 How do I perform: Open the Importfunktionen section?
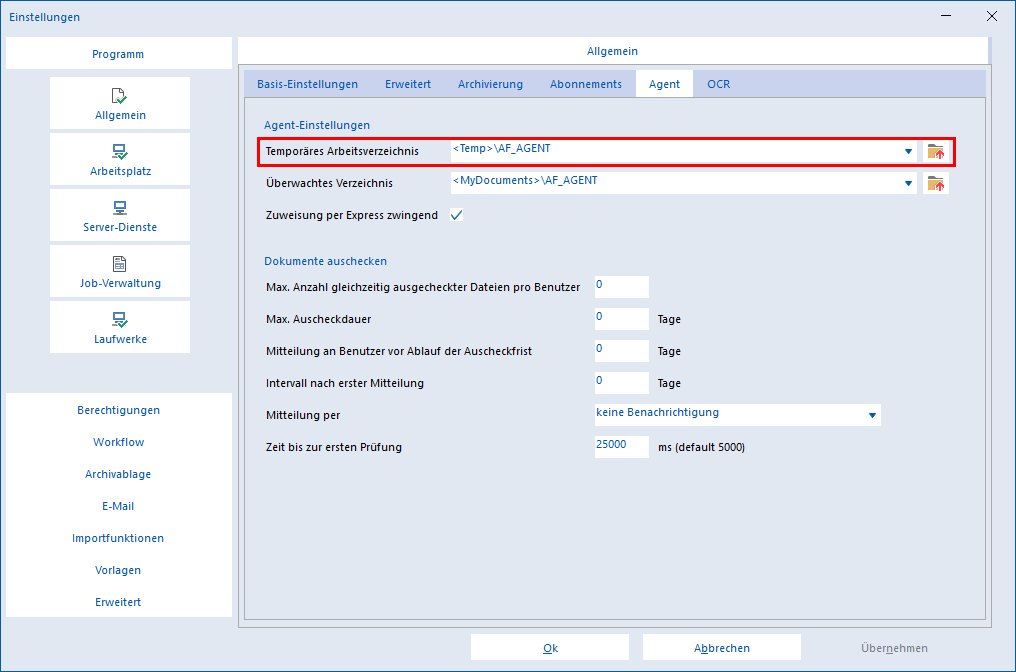click(119, 538)
